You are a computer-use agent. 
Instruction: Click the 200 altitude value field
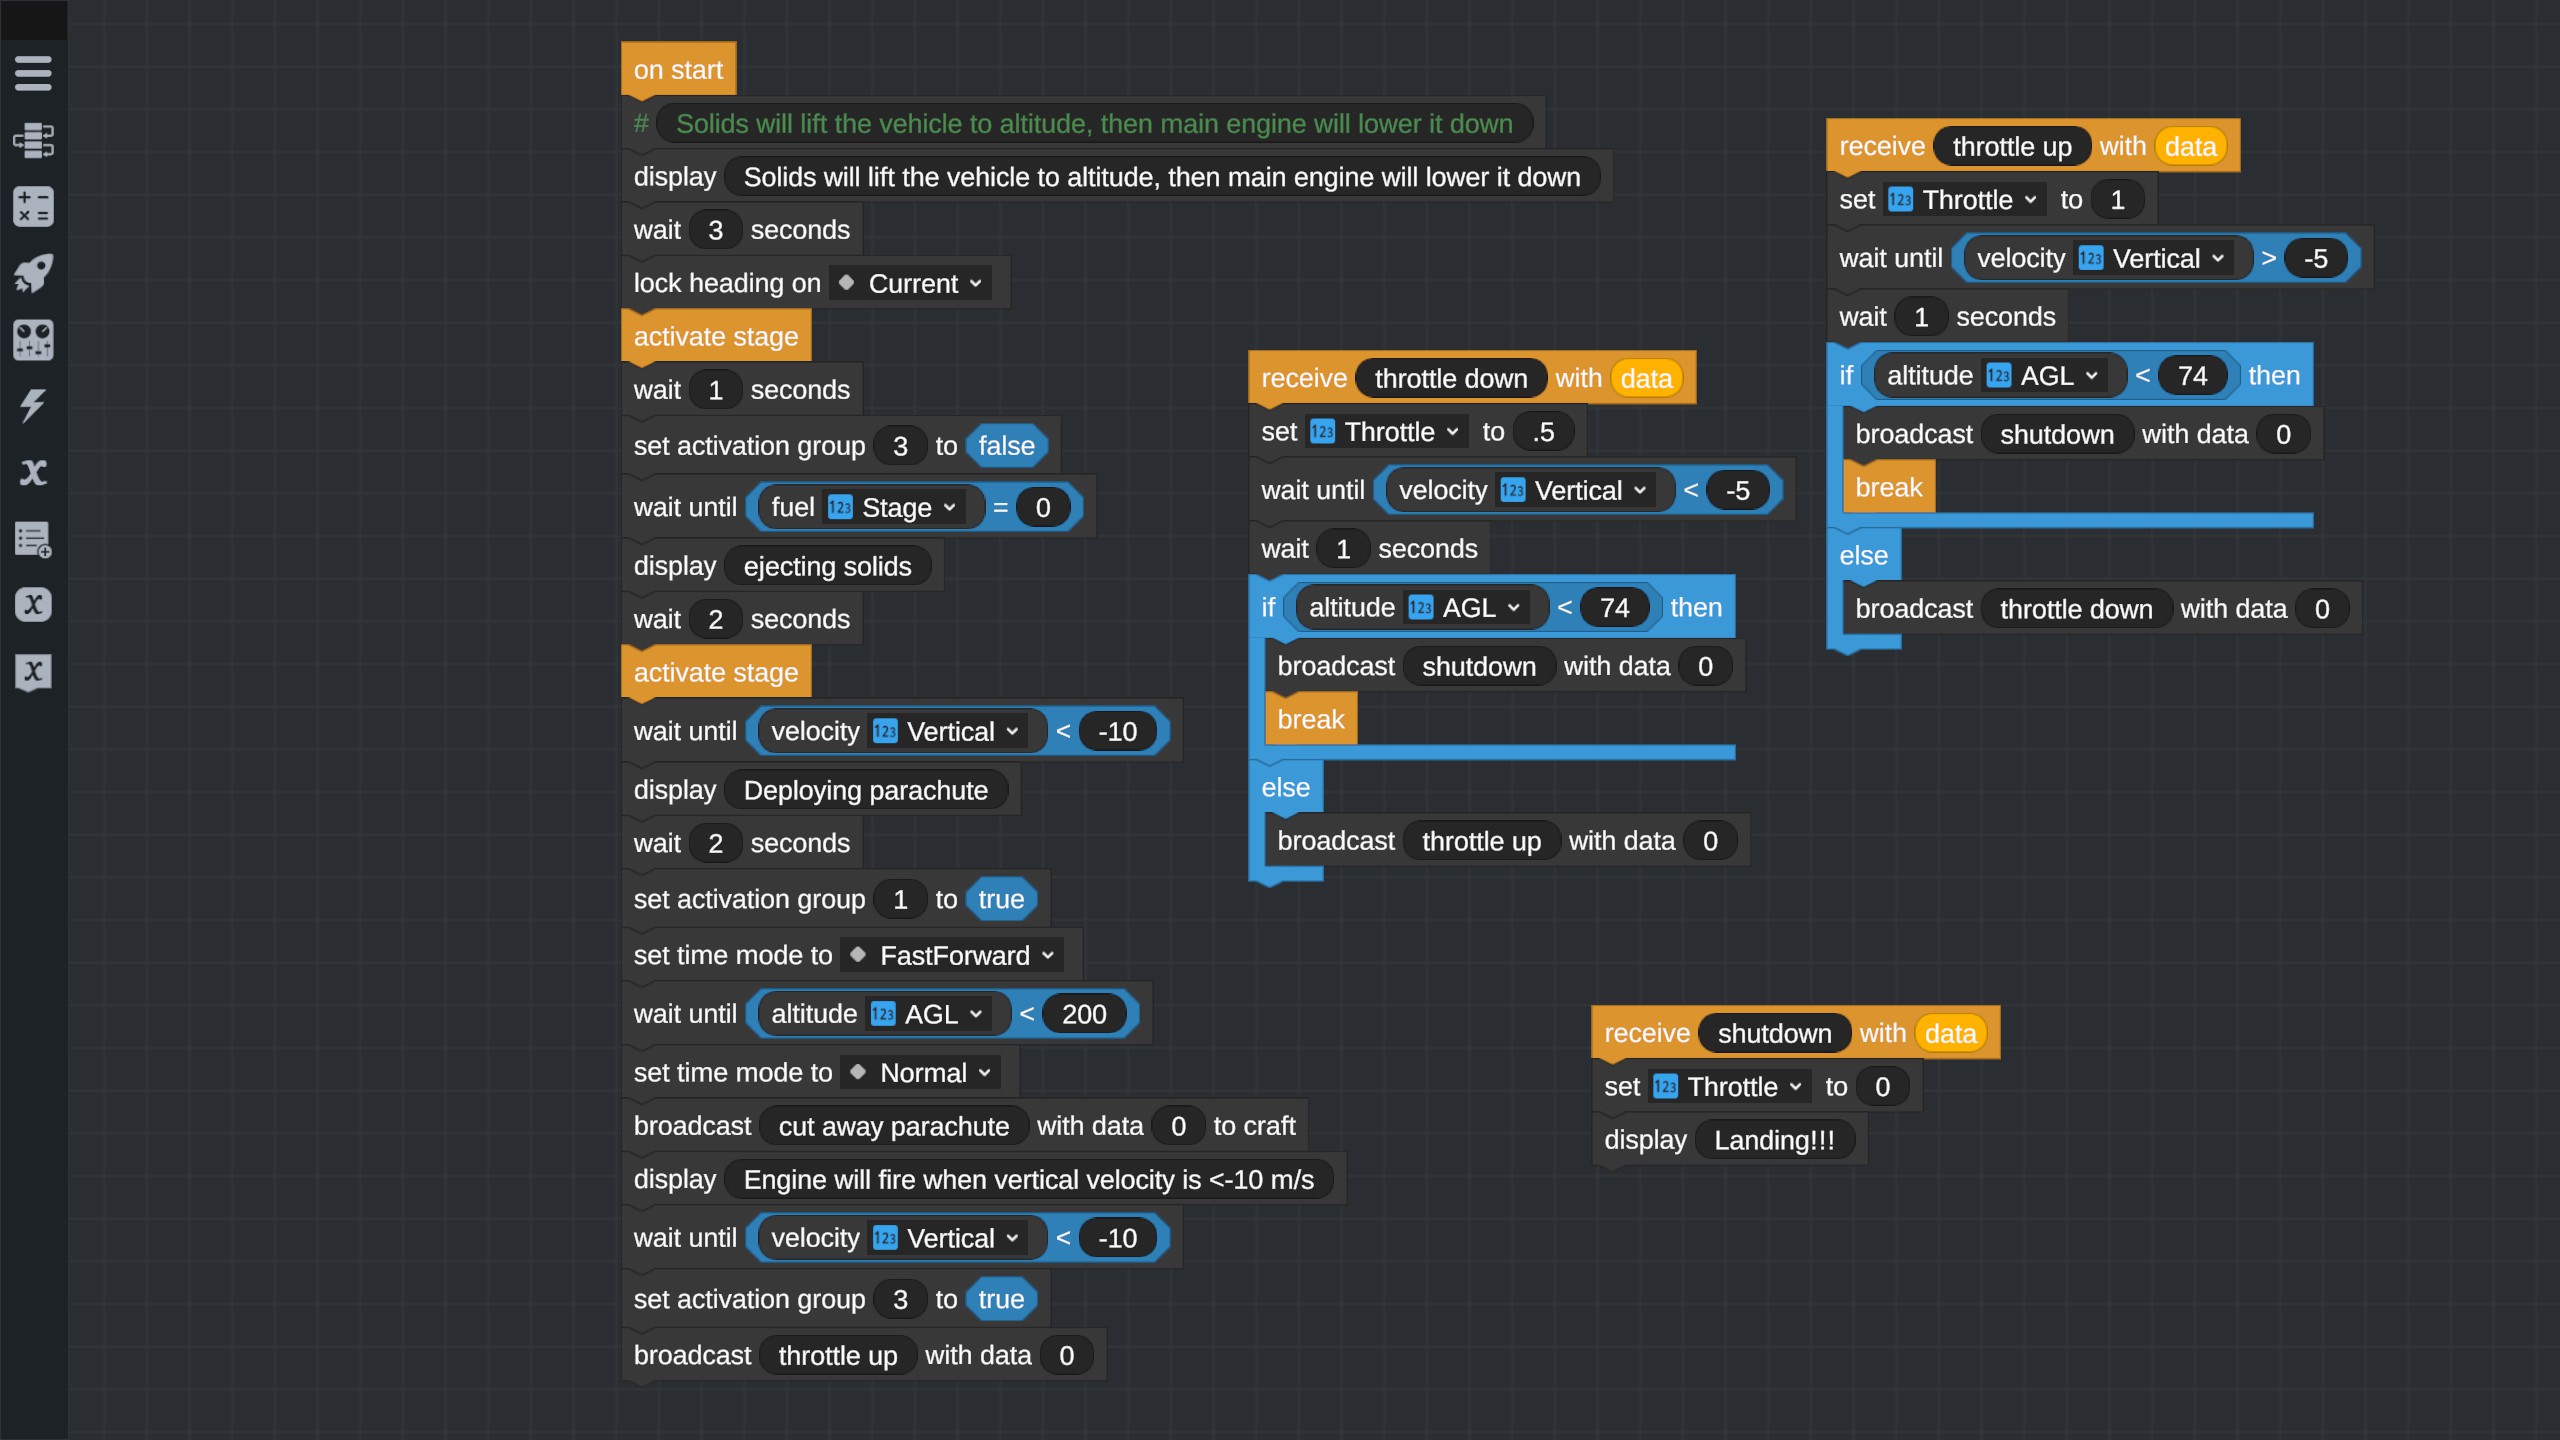coord(1083,1014)
